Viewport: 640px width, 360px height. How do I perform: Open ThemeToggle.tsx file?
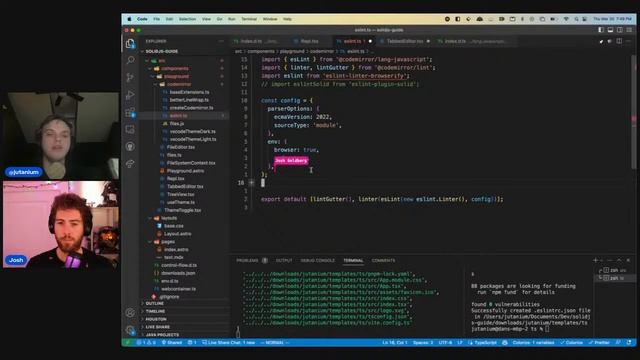[x=182, y=210]
